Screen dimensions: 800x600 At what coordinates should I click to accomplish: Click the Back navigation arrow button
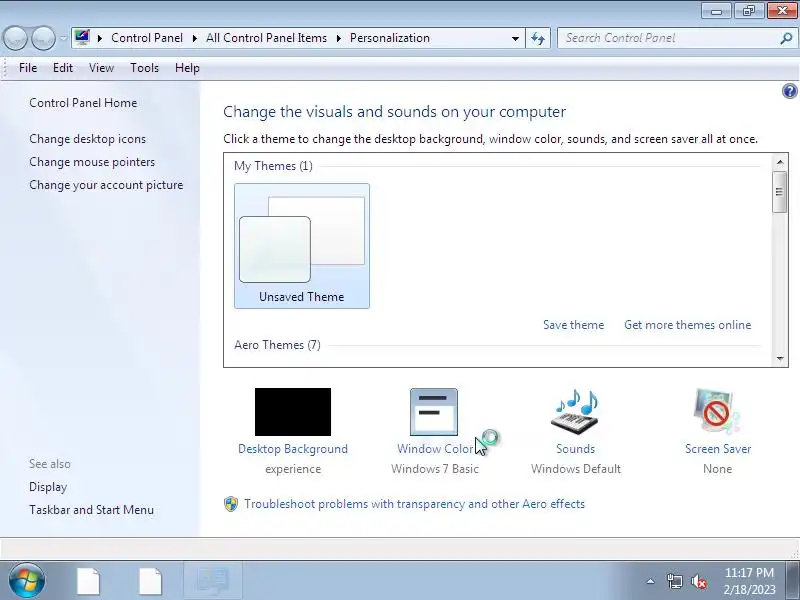point(15,38)
